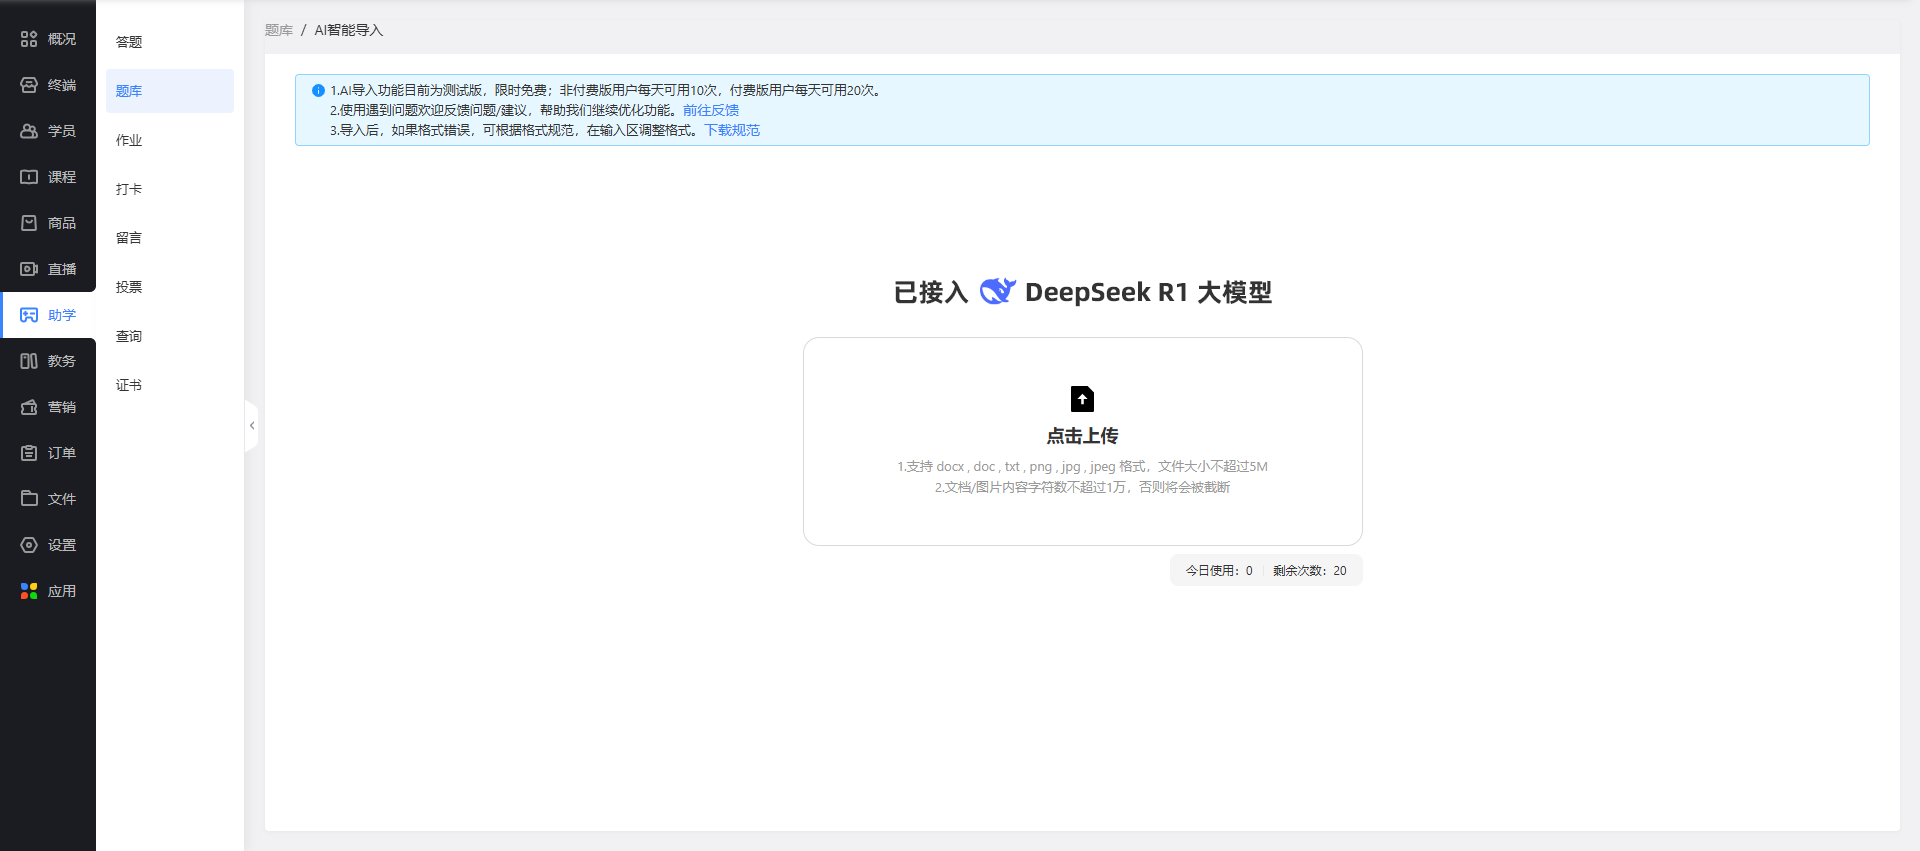The height and width of the screenshot is (851, 1920).
Task: Click the 学员 students icon
Action: pos(29,131)
